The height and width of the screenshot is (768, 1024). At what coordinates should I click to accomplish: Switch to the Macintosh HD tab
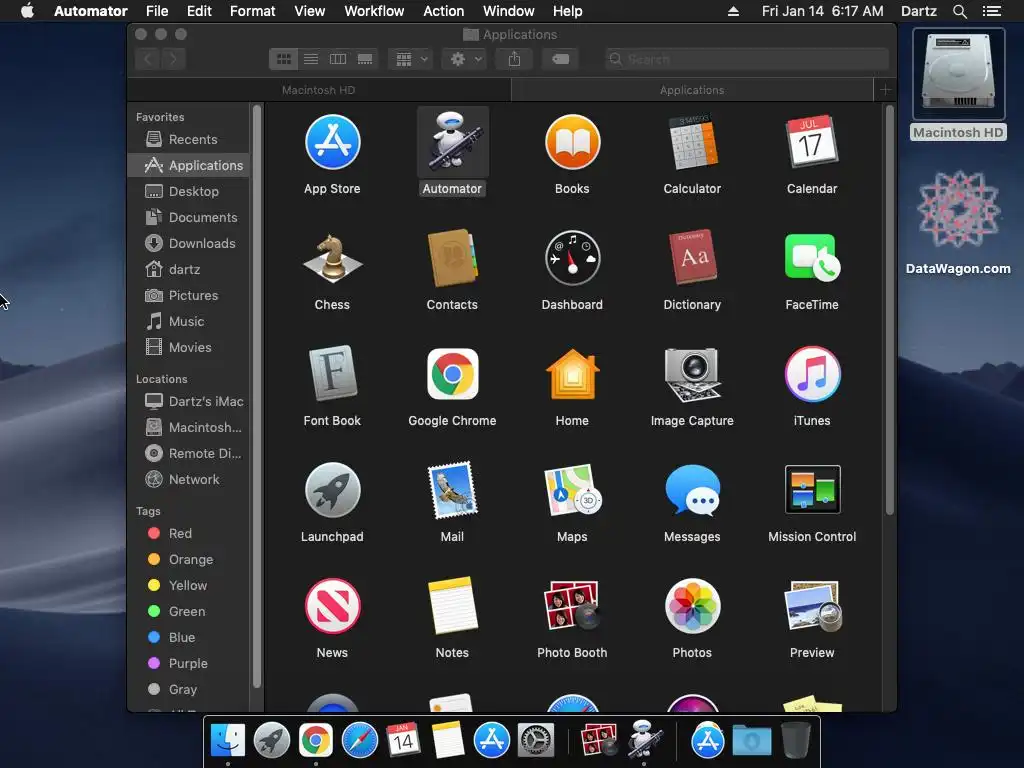tap(319, 90)
